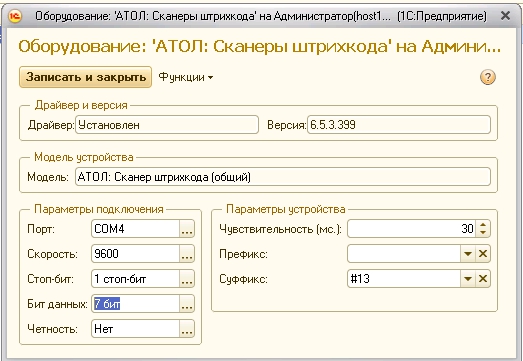Click the Модель устройства group title
Screen dimensions: 523x361
(84, 157)
